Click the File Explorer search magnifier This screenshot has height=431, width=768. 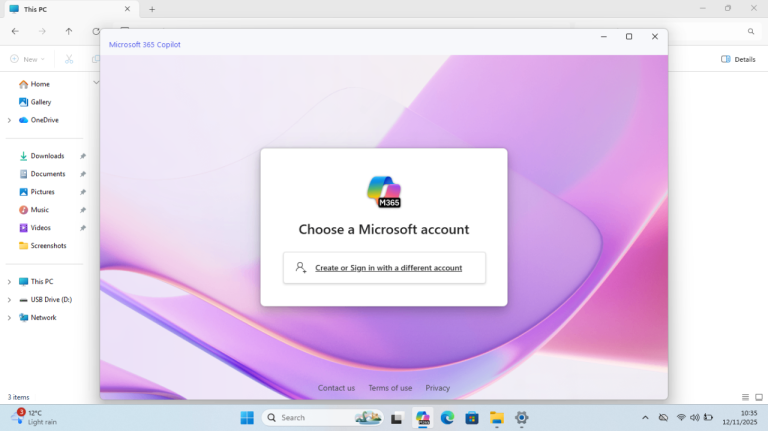751,31
